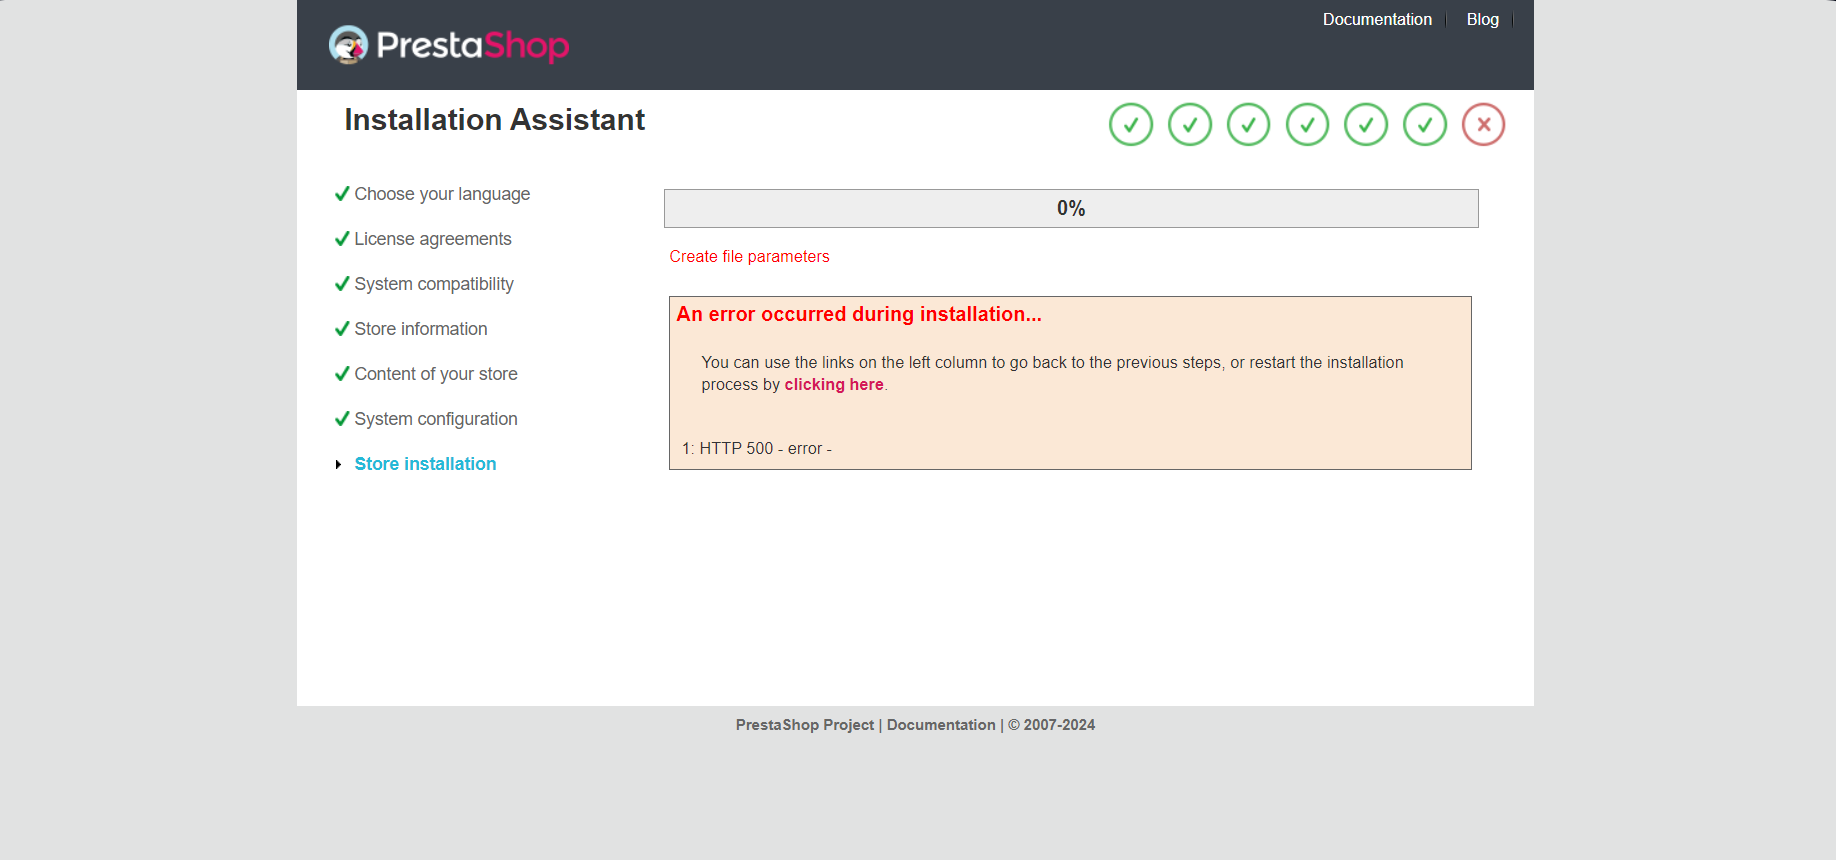Click the fifth green check step circle
Image resolution: width=1836 pixels, height=860 pixels.
click(x=1366, y=125)
